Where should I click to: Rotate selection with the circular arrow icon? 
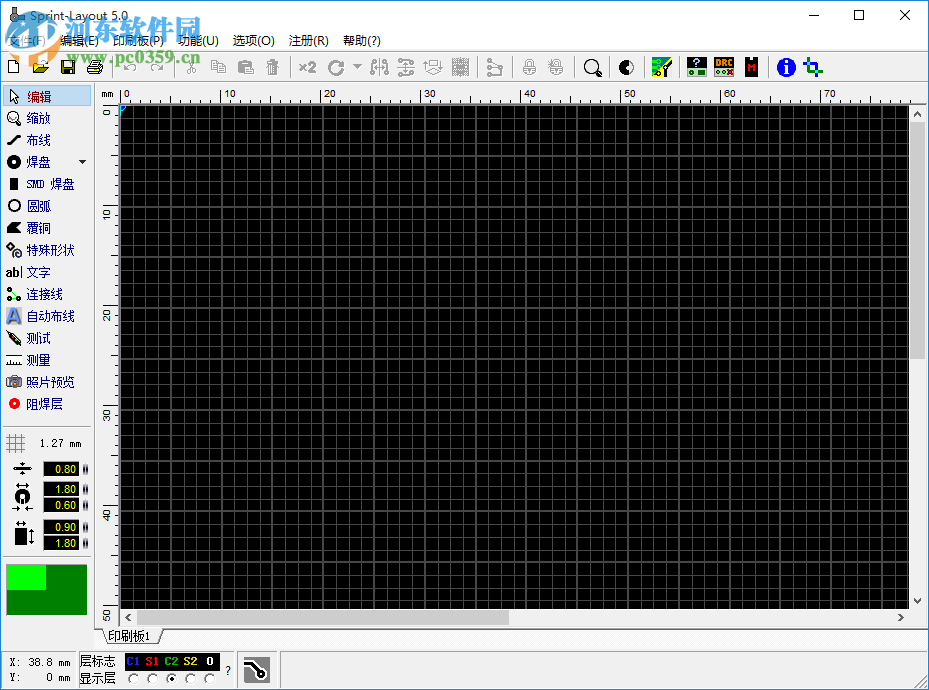coord(336,68)
